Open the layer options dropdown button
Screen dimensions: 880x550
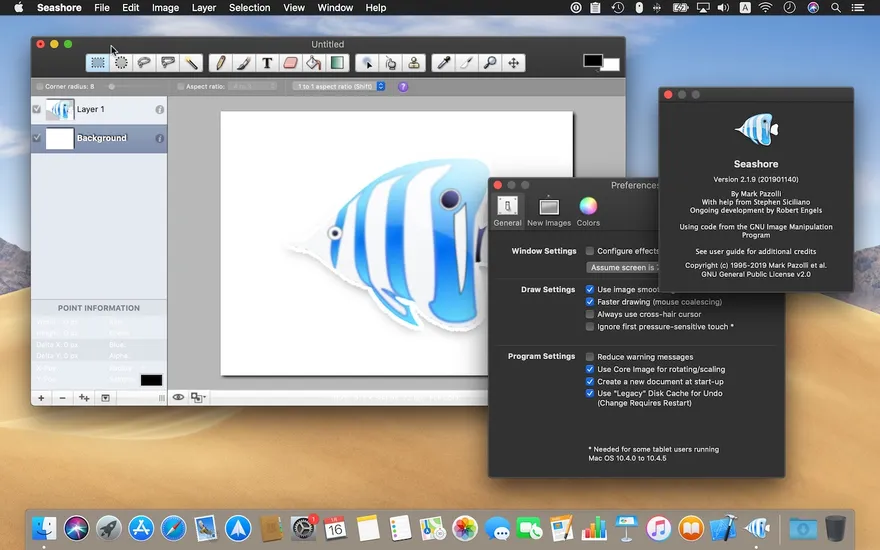pos(105,398)
